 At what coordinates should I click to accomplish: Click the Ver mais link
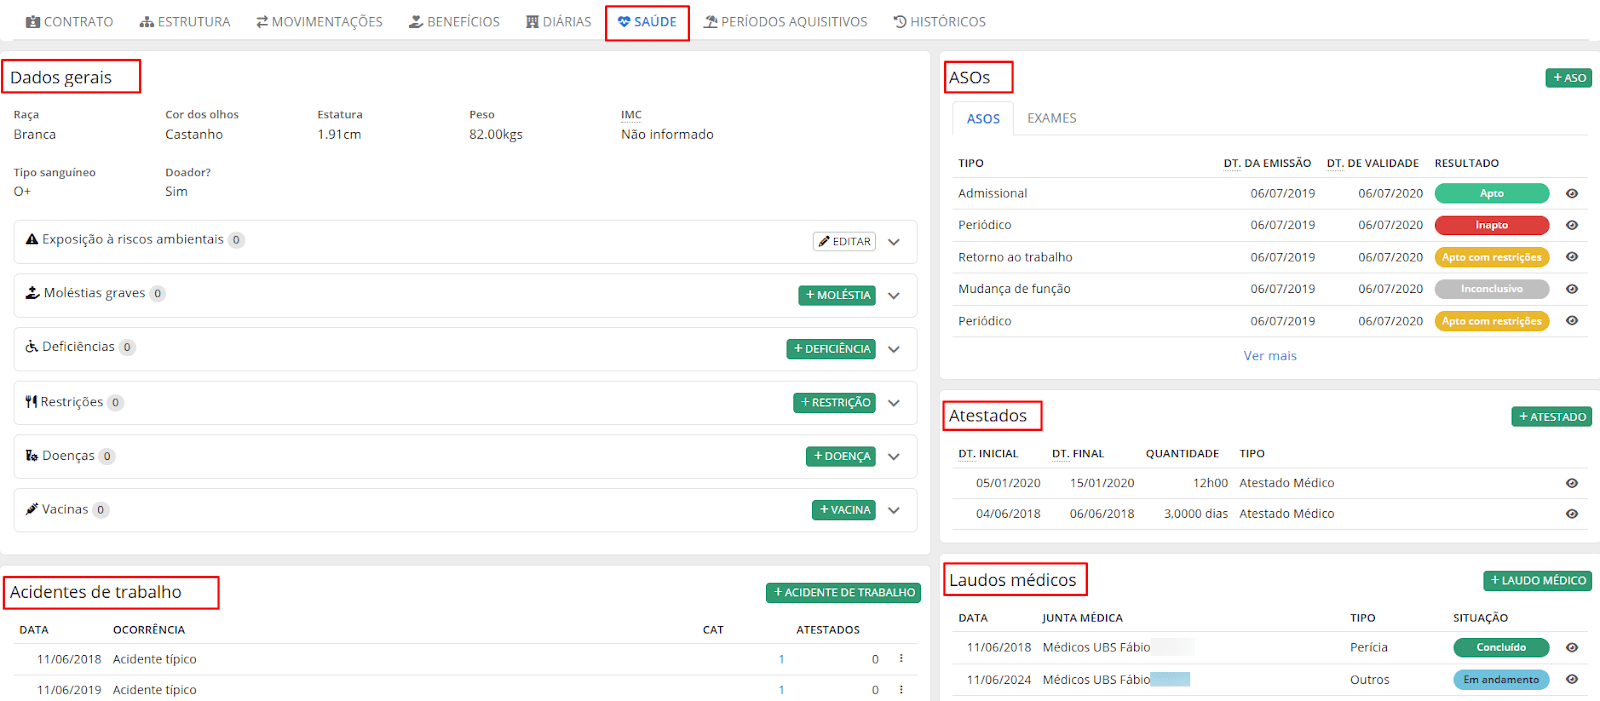(1269, 356)
